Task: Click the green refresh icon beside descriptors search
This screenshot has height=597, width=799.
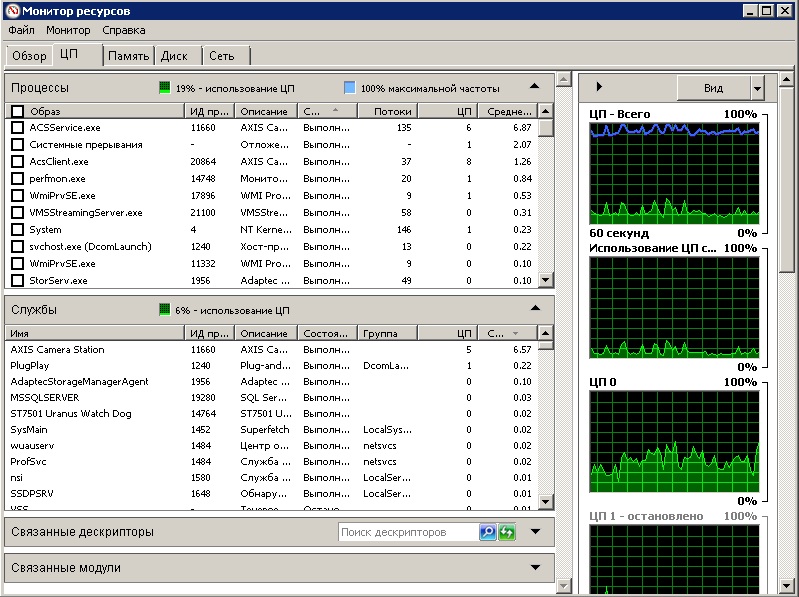Action: click(507, 532)
